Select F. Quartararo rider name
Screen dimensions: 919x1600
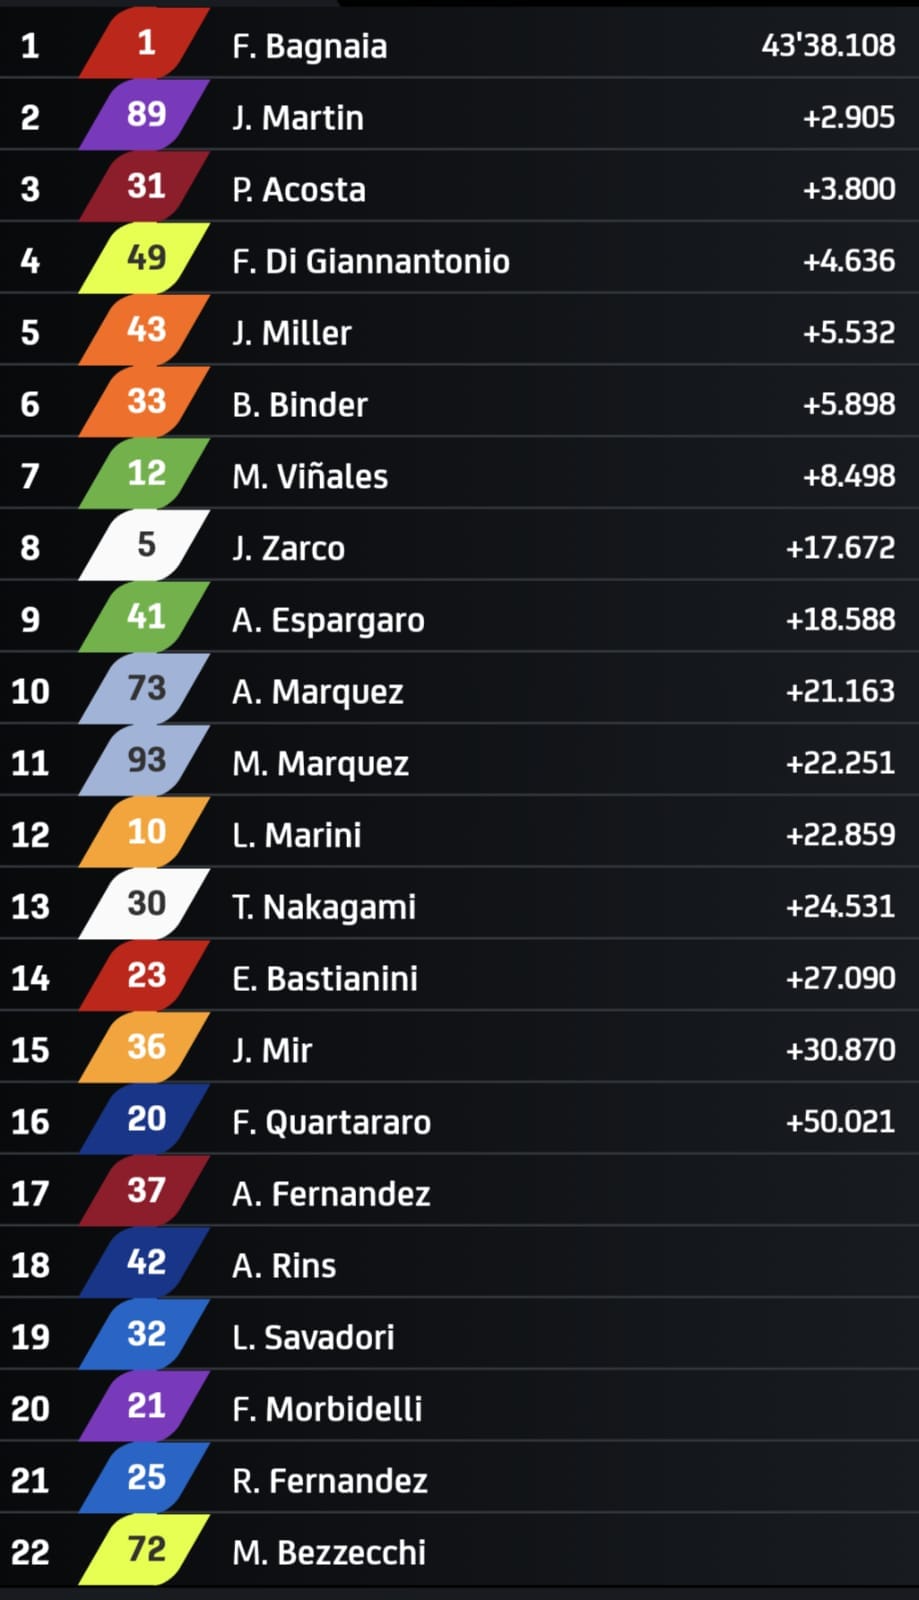pyautogui.click(x=331, y=1123)
